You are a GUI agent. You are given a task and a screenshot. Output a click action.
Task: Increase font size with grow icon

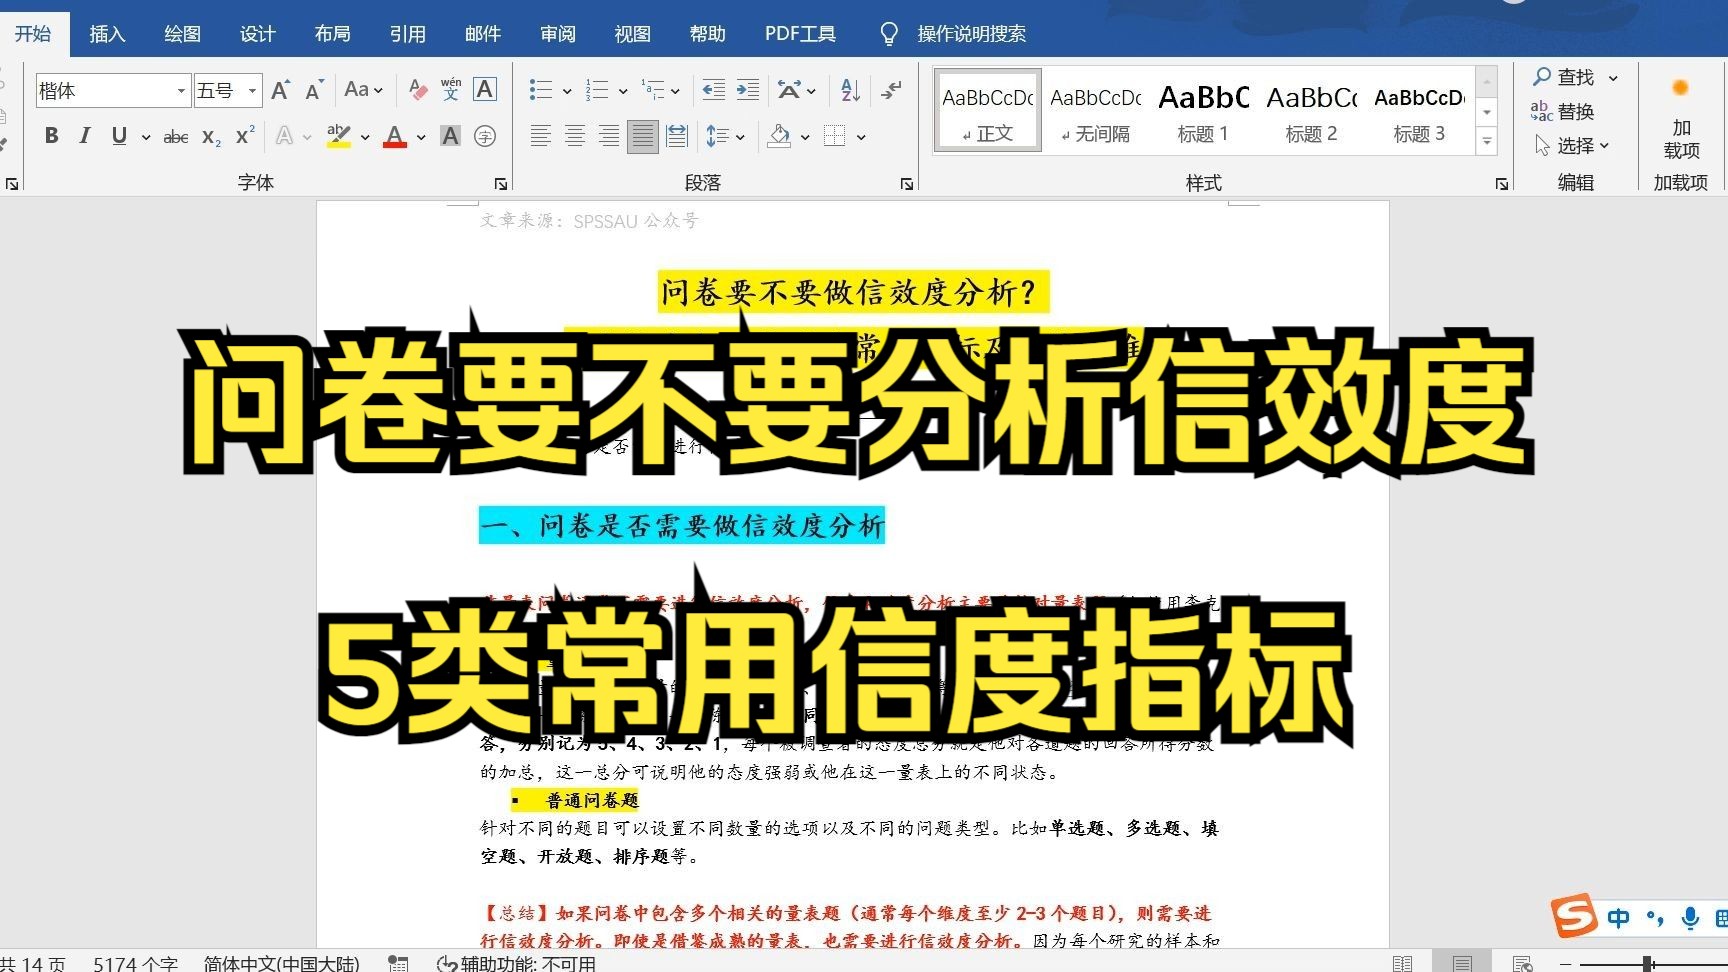tap(281, 90)
